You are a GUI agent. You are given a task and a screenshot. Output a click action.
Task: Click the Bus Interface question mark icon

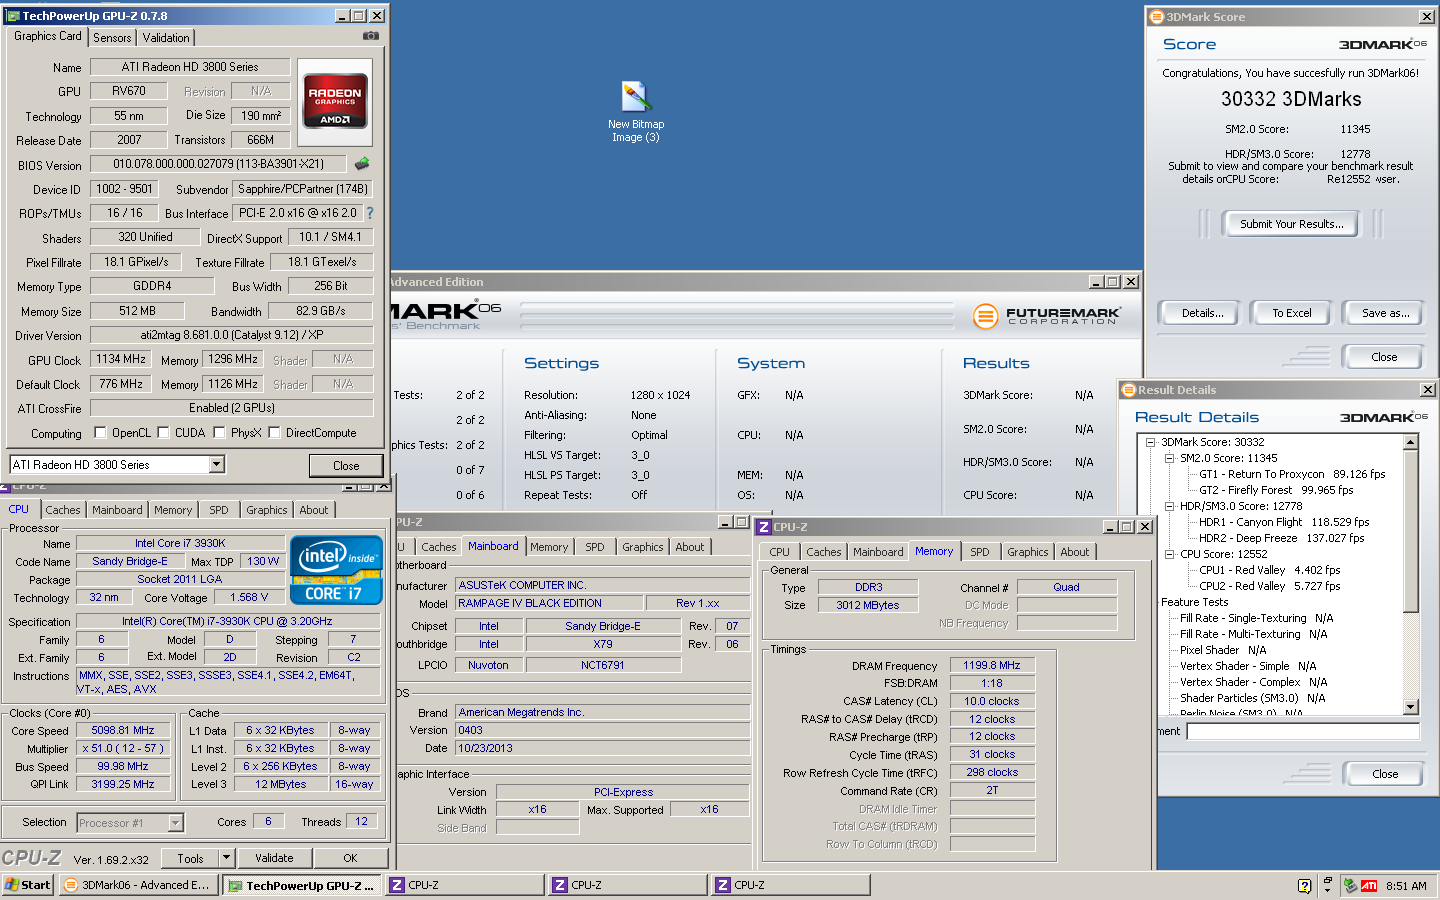[370, 213]
